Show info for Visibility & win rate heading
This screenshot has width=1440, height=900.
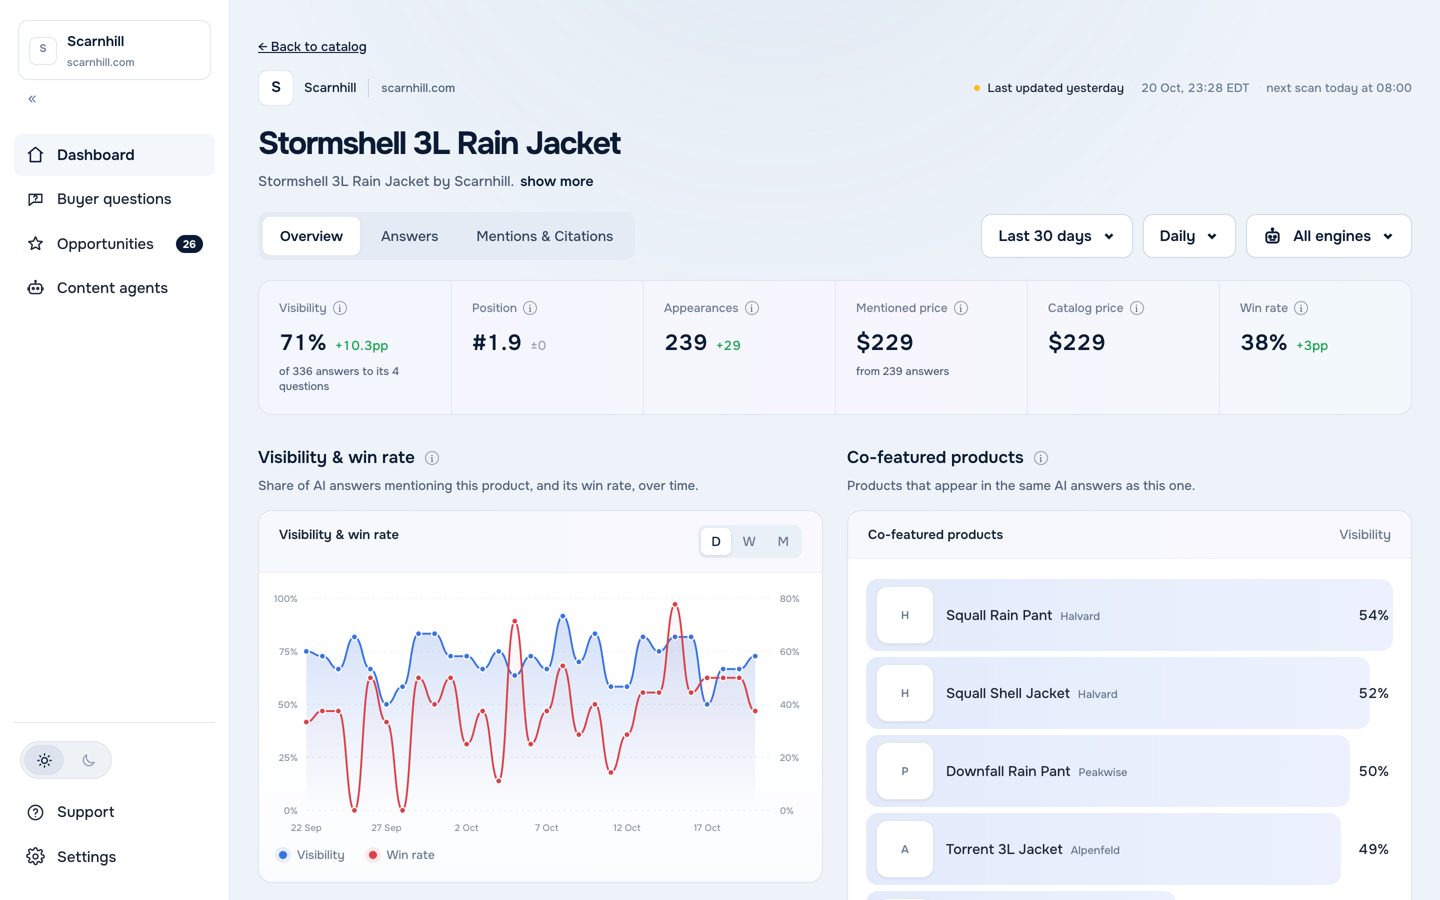pos(432,458)
